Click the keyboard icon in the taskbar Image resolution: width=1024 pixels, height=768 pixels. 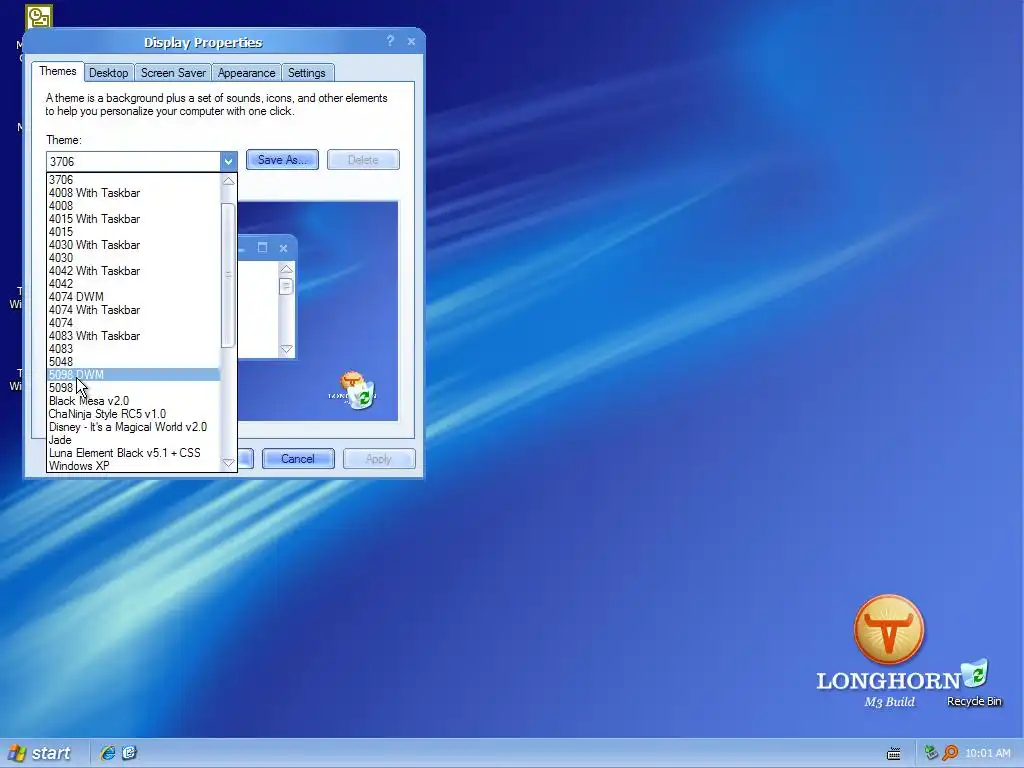click(x=893, y=754)
